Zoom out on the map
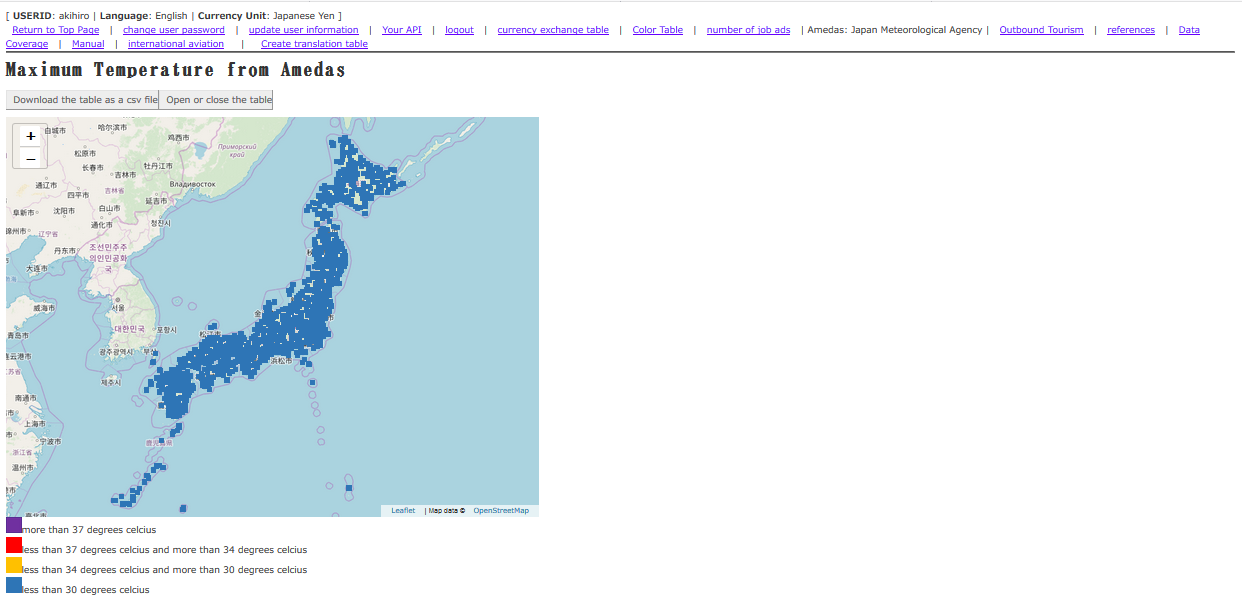1242x611 pixels. coord(31,159)
